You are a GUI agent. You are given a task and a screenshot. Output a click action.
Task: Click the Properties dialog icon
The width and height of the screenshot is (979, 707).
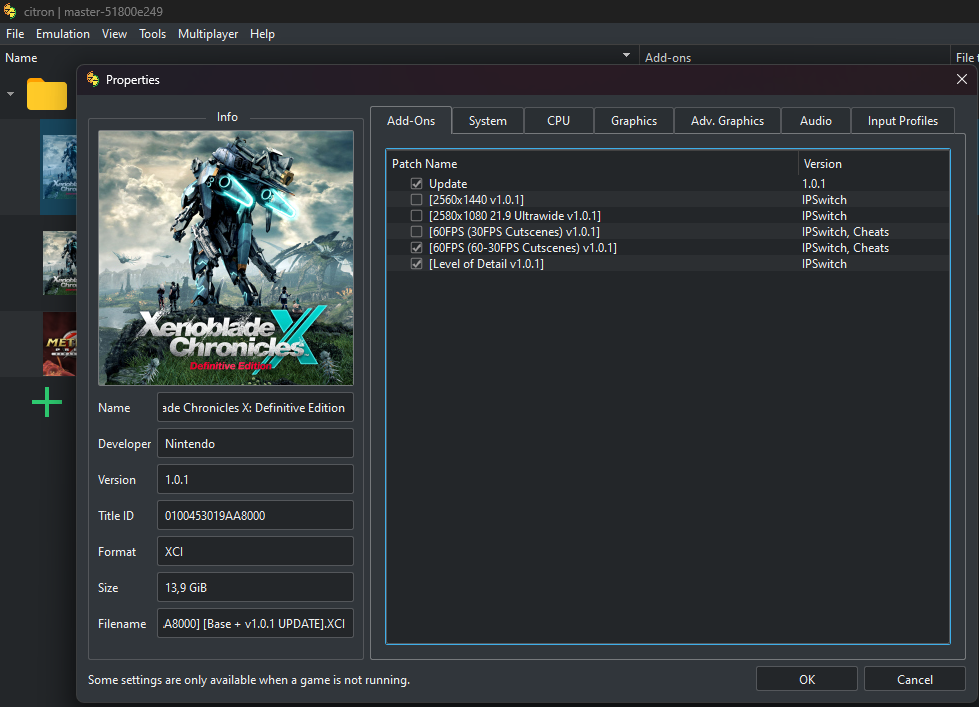coord(93,79)
